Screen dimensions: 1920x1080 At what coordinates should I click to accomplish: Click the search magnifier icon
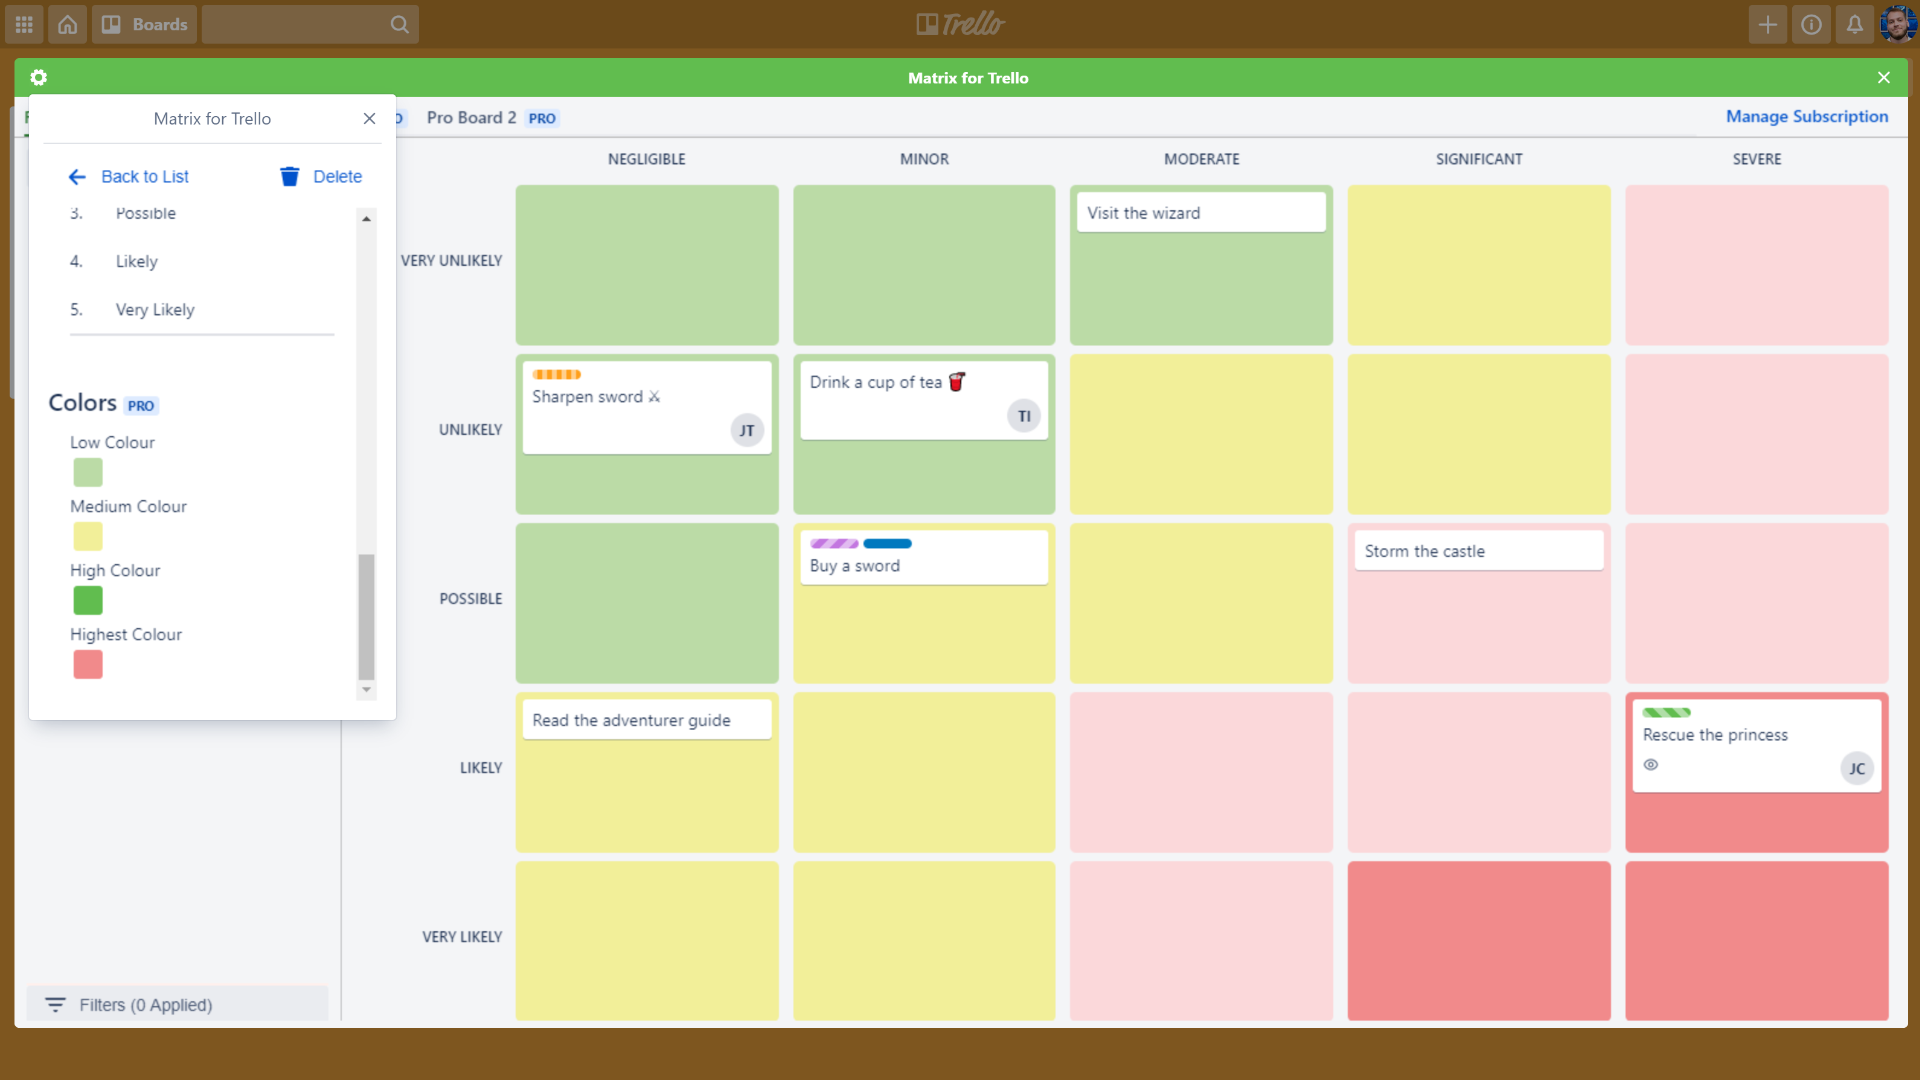coord(400,24)
